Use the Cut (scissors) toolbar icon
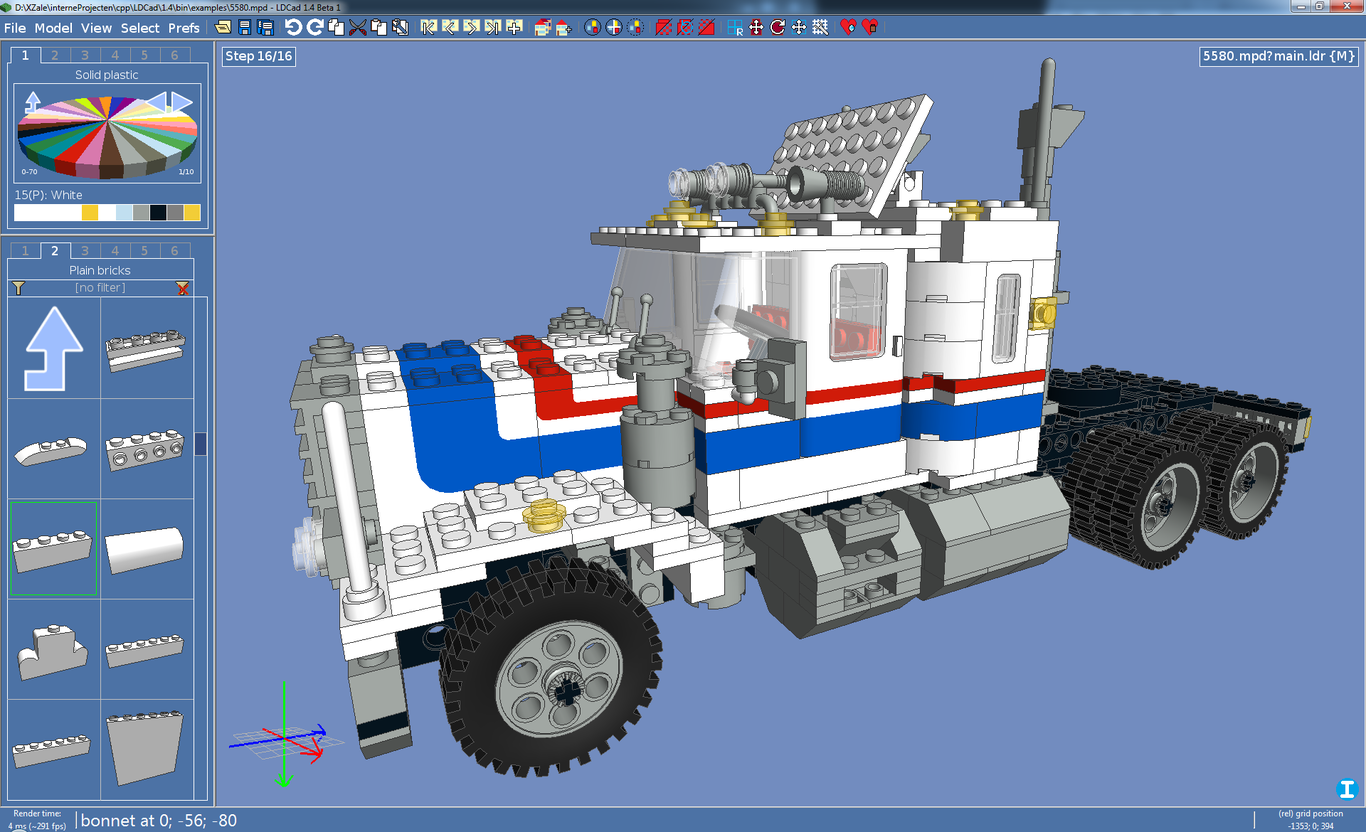This screenshot has width=1366, height=832. coord(357,28)
